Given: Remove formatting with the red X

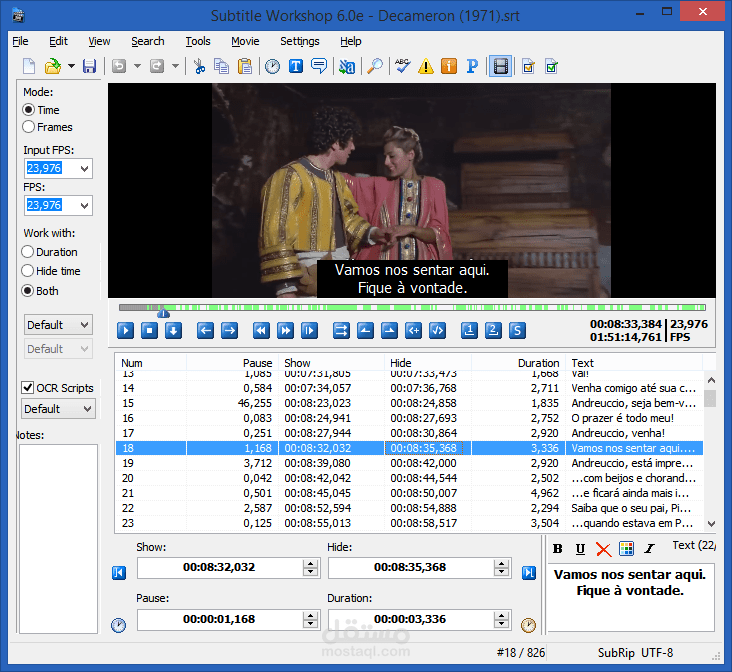Looking at the screenshot, I should pos(603,549).
